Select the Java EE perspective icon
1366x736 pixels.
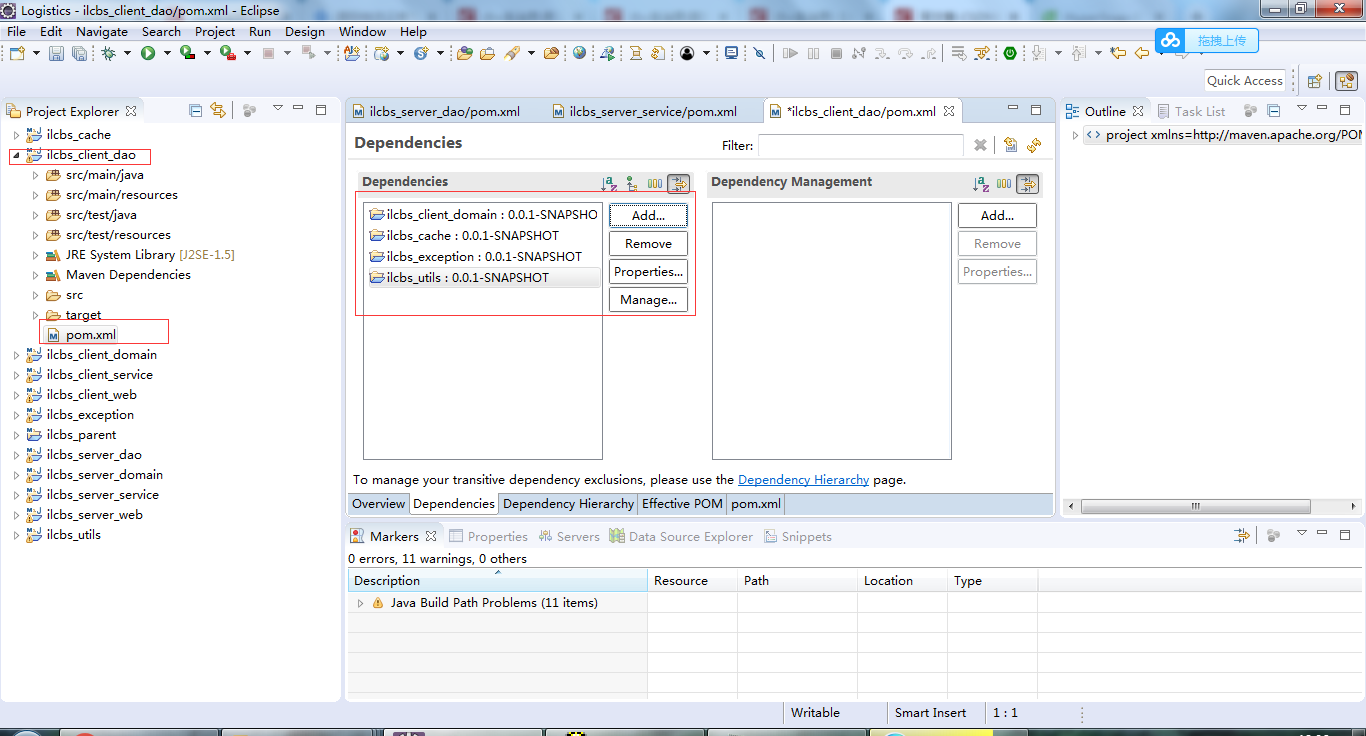[x=1346, y=81]
